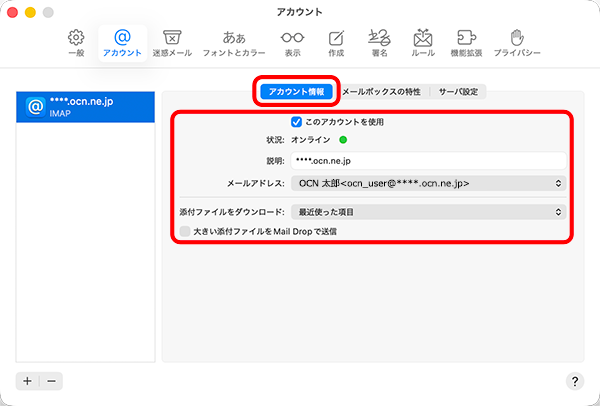
Task: Open the 作成 compose preferences
Action: [336, 42]
